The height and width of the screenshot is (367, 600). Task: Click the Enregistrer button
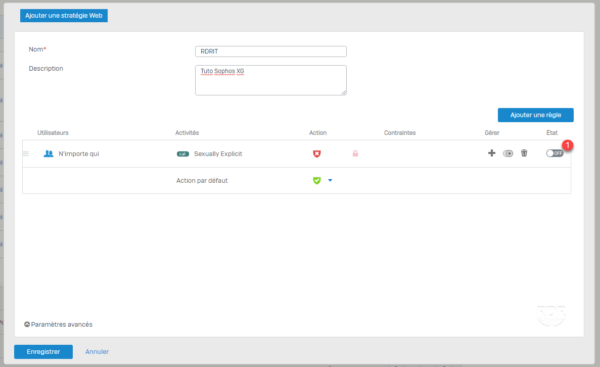pyautogui.click(x=43, y=352)
